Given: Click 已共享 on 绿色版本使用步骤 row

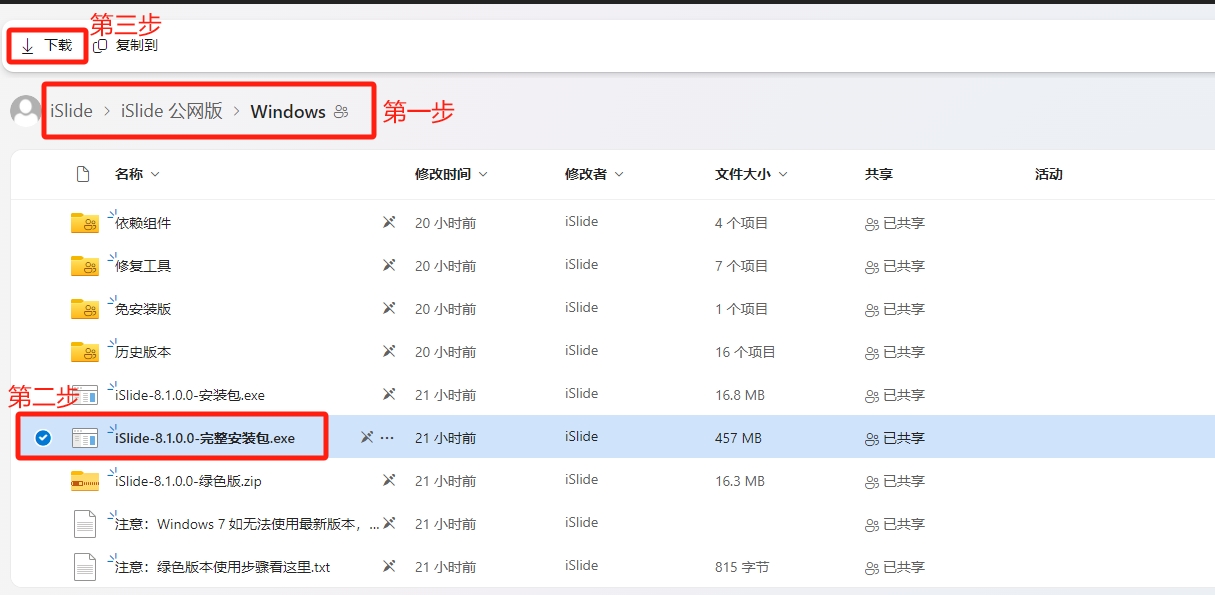Looking at the screenshot, I should [895, 567].
